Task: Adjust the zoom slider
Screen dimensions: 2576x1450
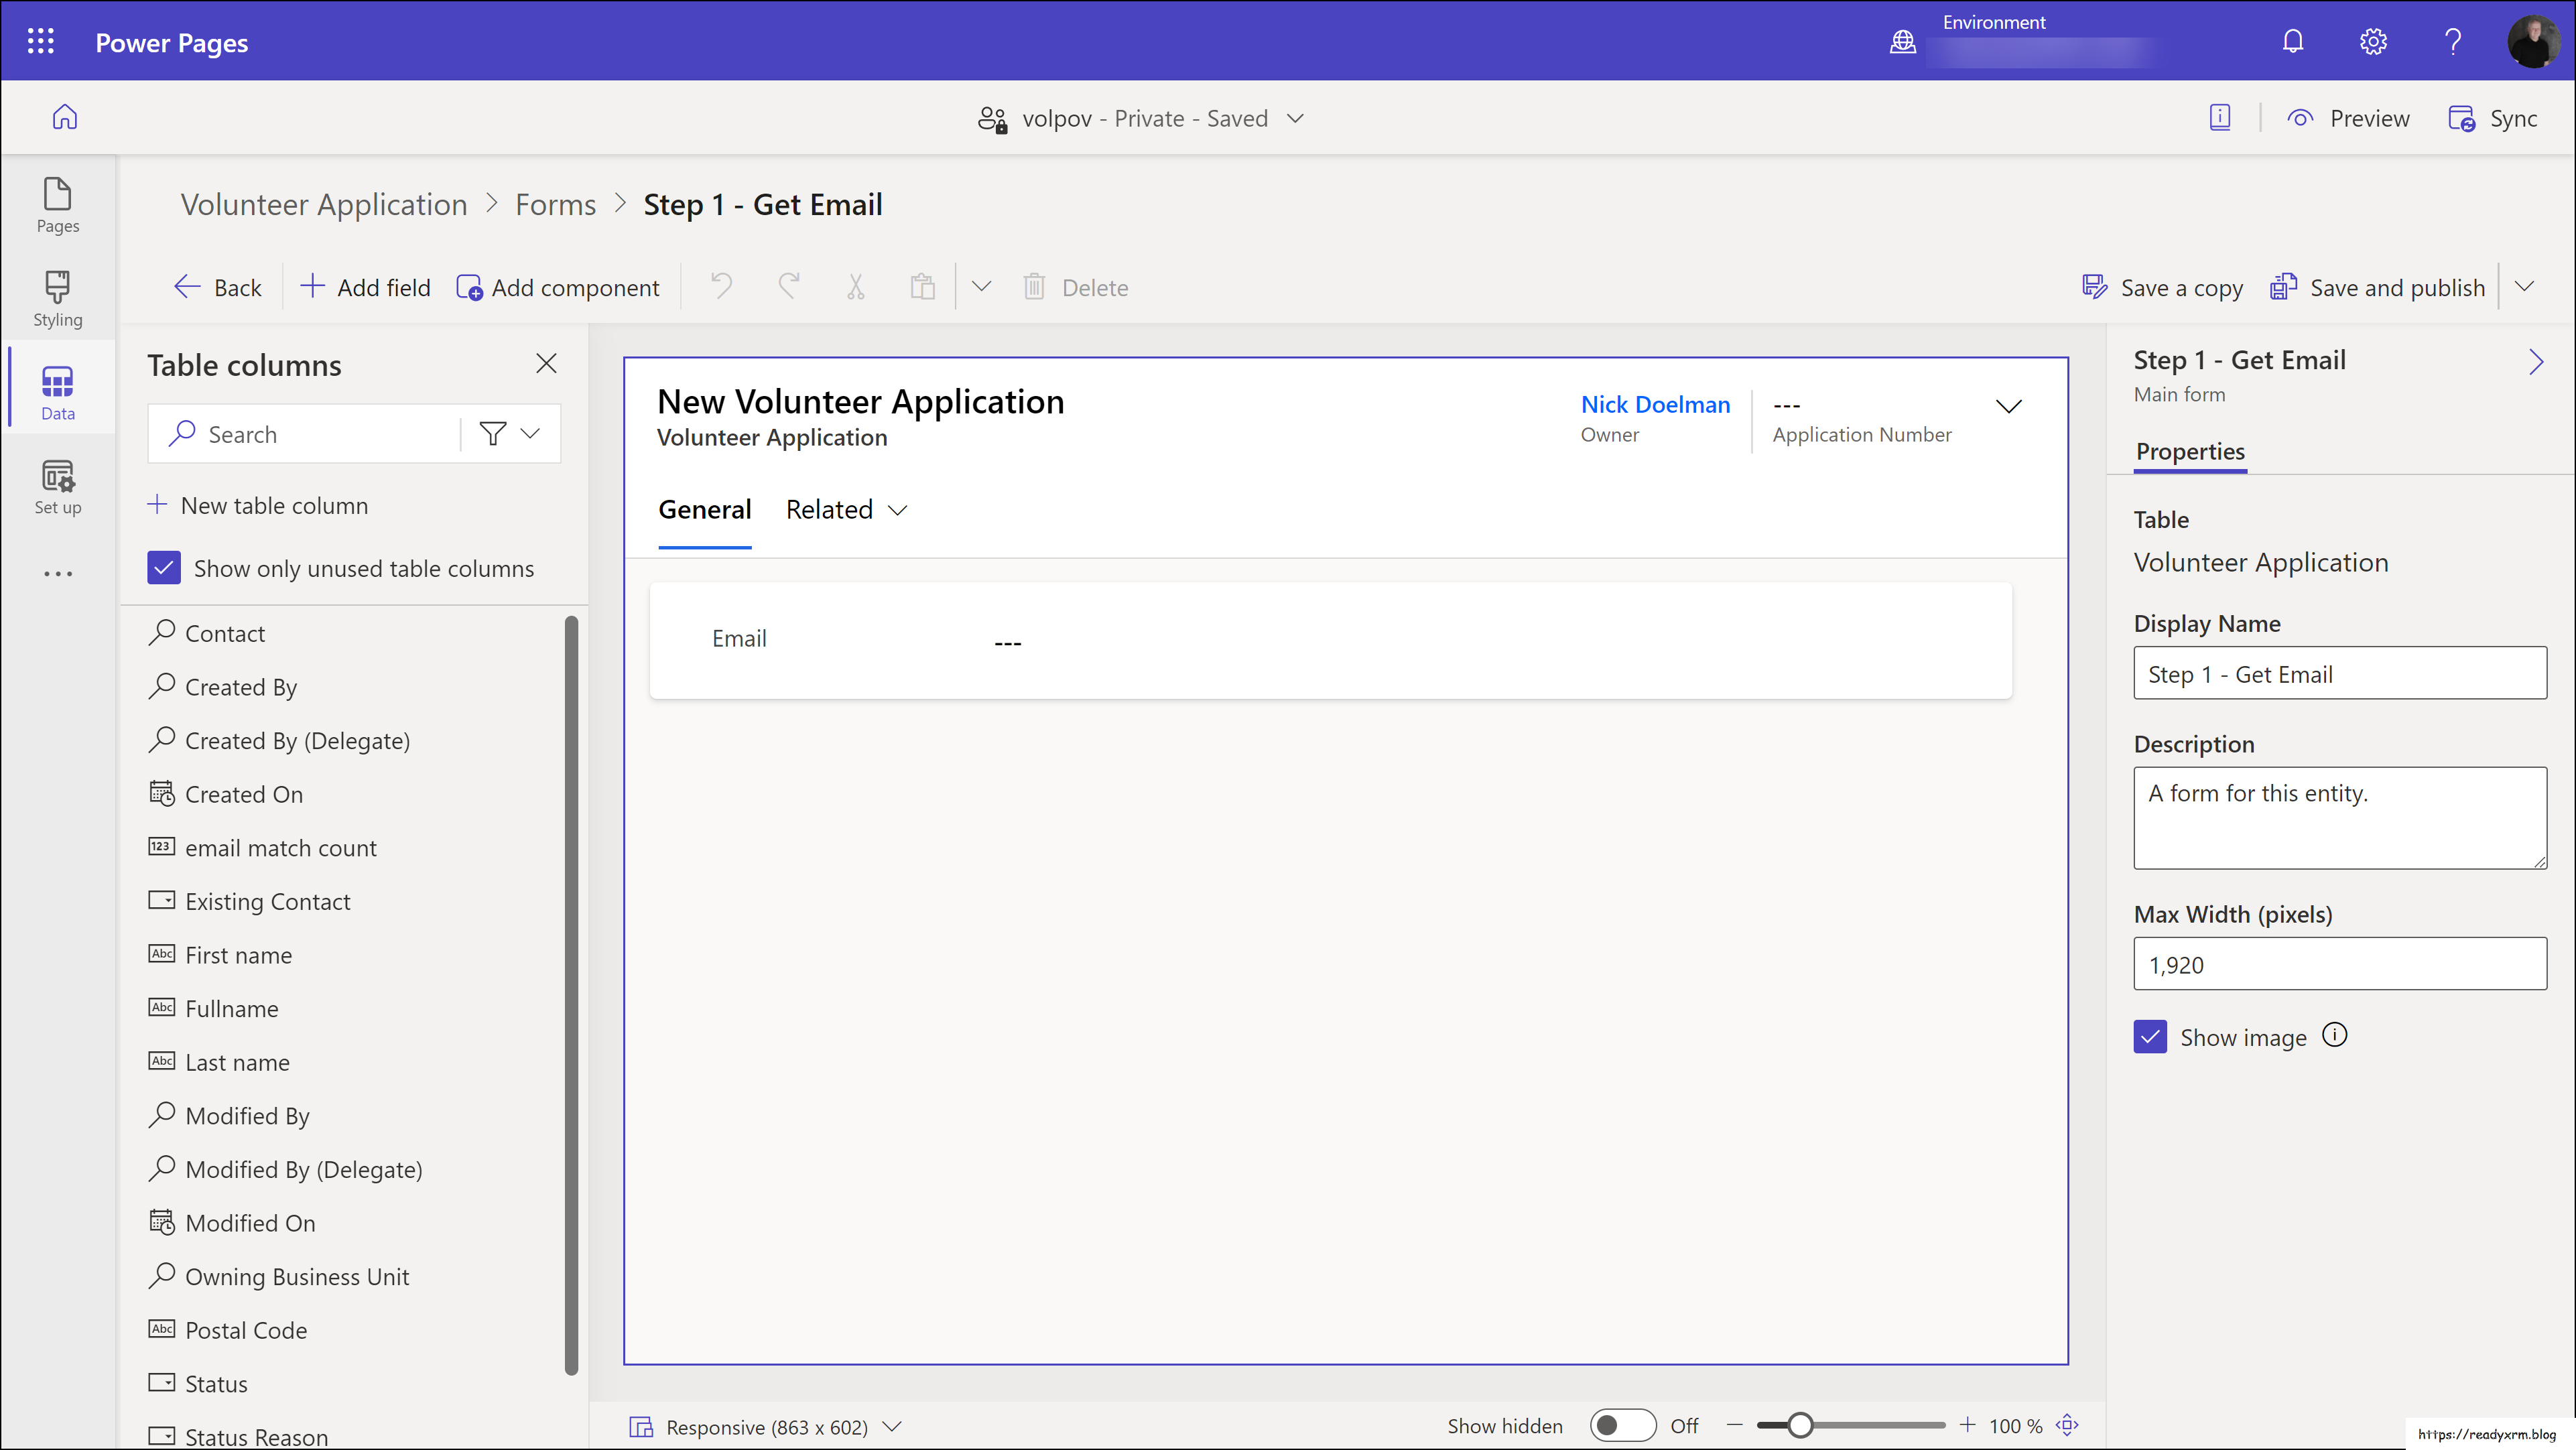Action: point(1800,1424)
